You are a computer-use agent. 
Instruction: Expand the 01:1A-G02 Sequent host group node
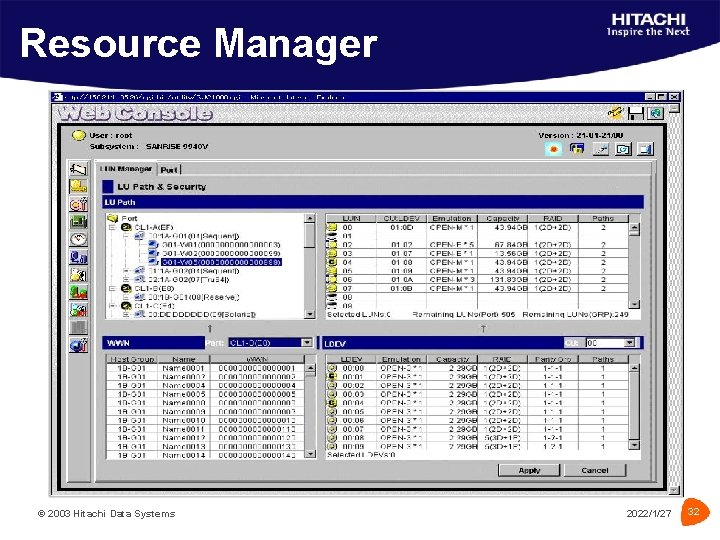click(x=126, y=271)
